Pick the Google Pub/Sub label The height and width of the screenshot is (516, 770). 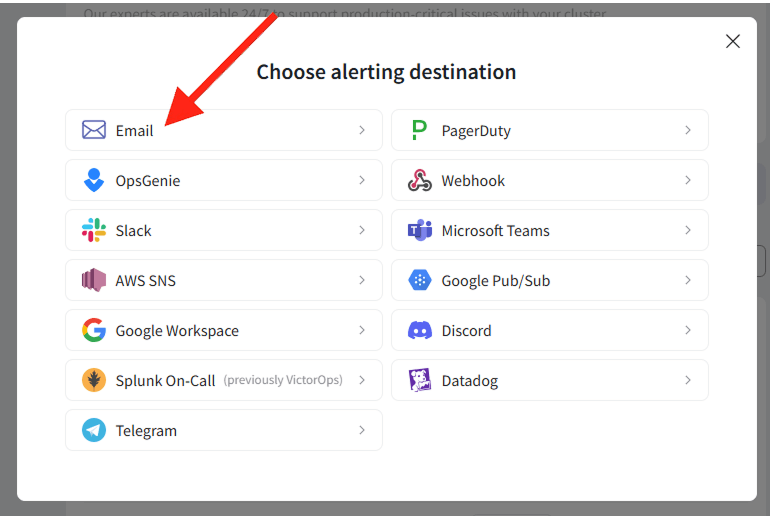click(495, 281)
